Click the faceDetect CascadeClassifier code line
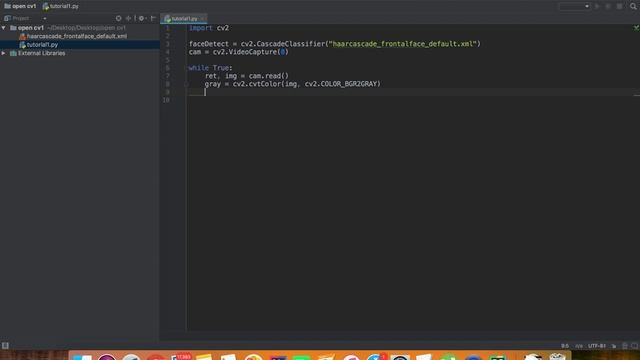640x360 pixels. [x=335, y=44]
